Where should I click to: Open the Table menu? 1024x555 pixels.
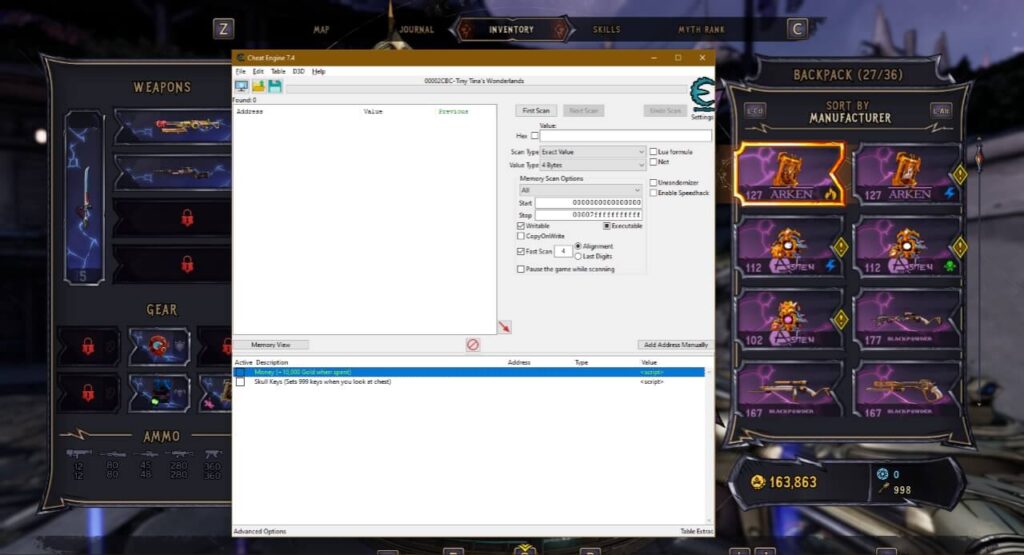click(278, 71)
